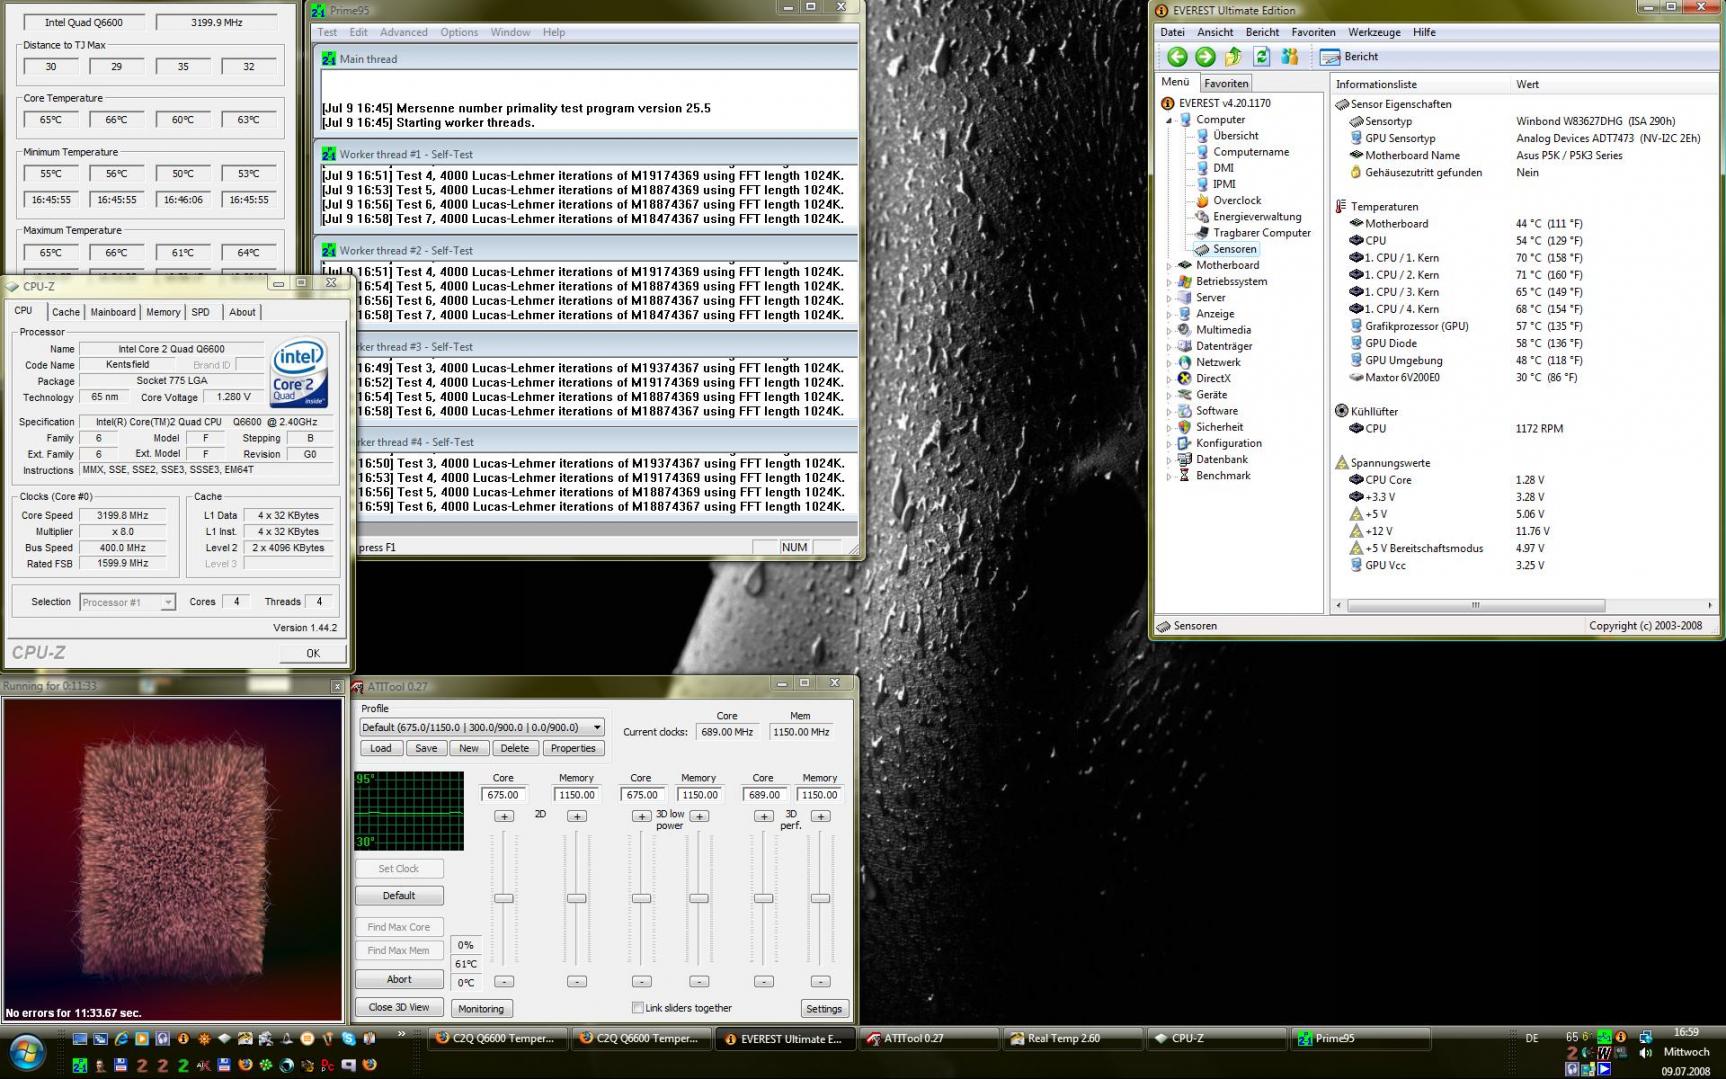Select Energieverwaltung in the EVEREST tree
The height and width of the screenshot is (1079, 1726).
(x=1257, y=216)
